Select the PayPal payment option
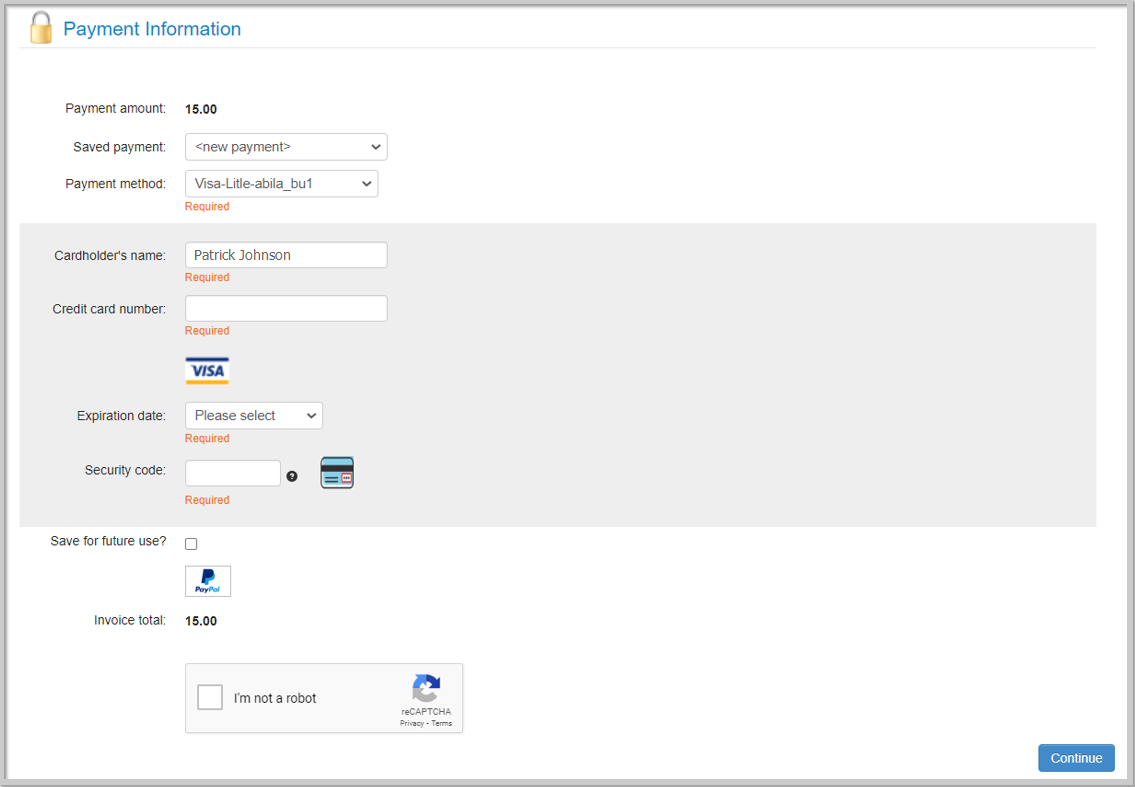 (207, 580)
